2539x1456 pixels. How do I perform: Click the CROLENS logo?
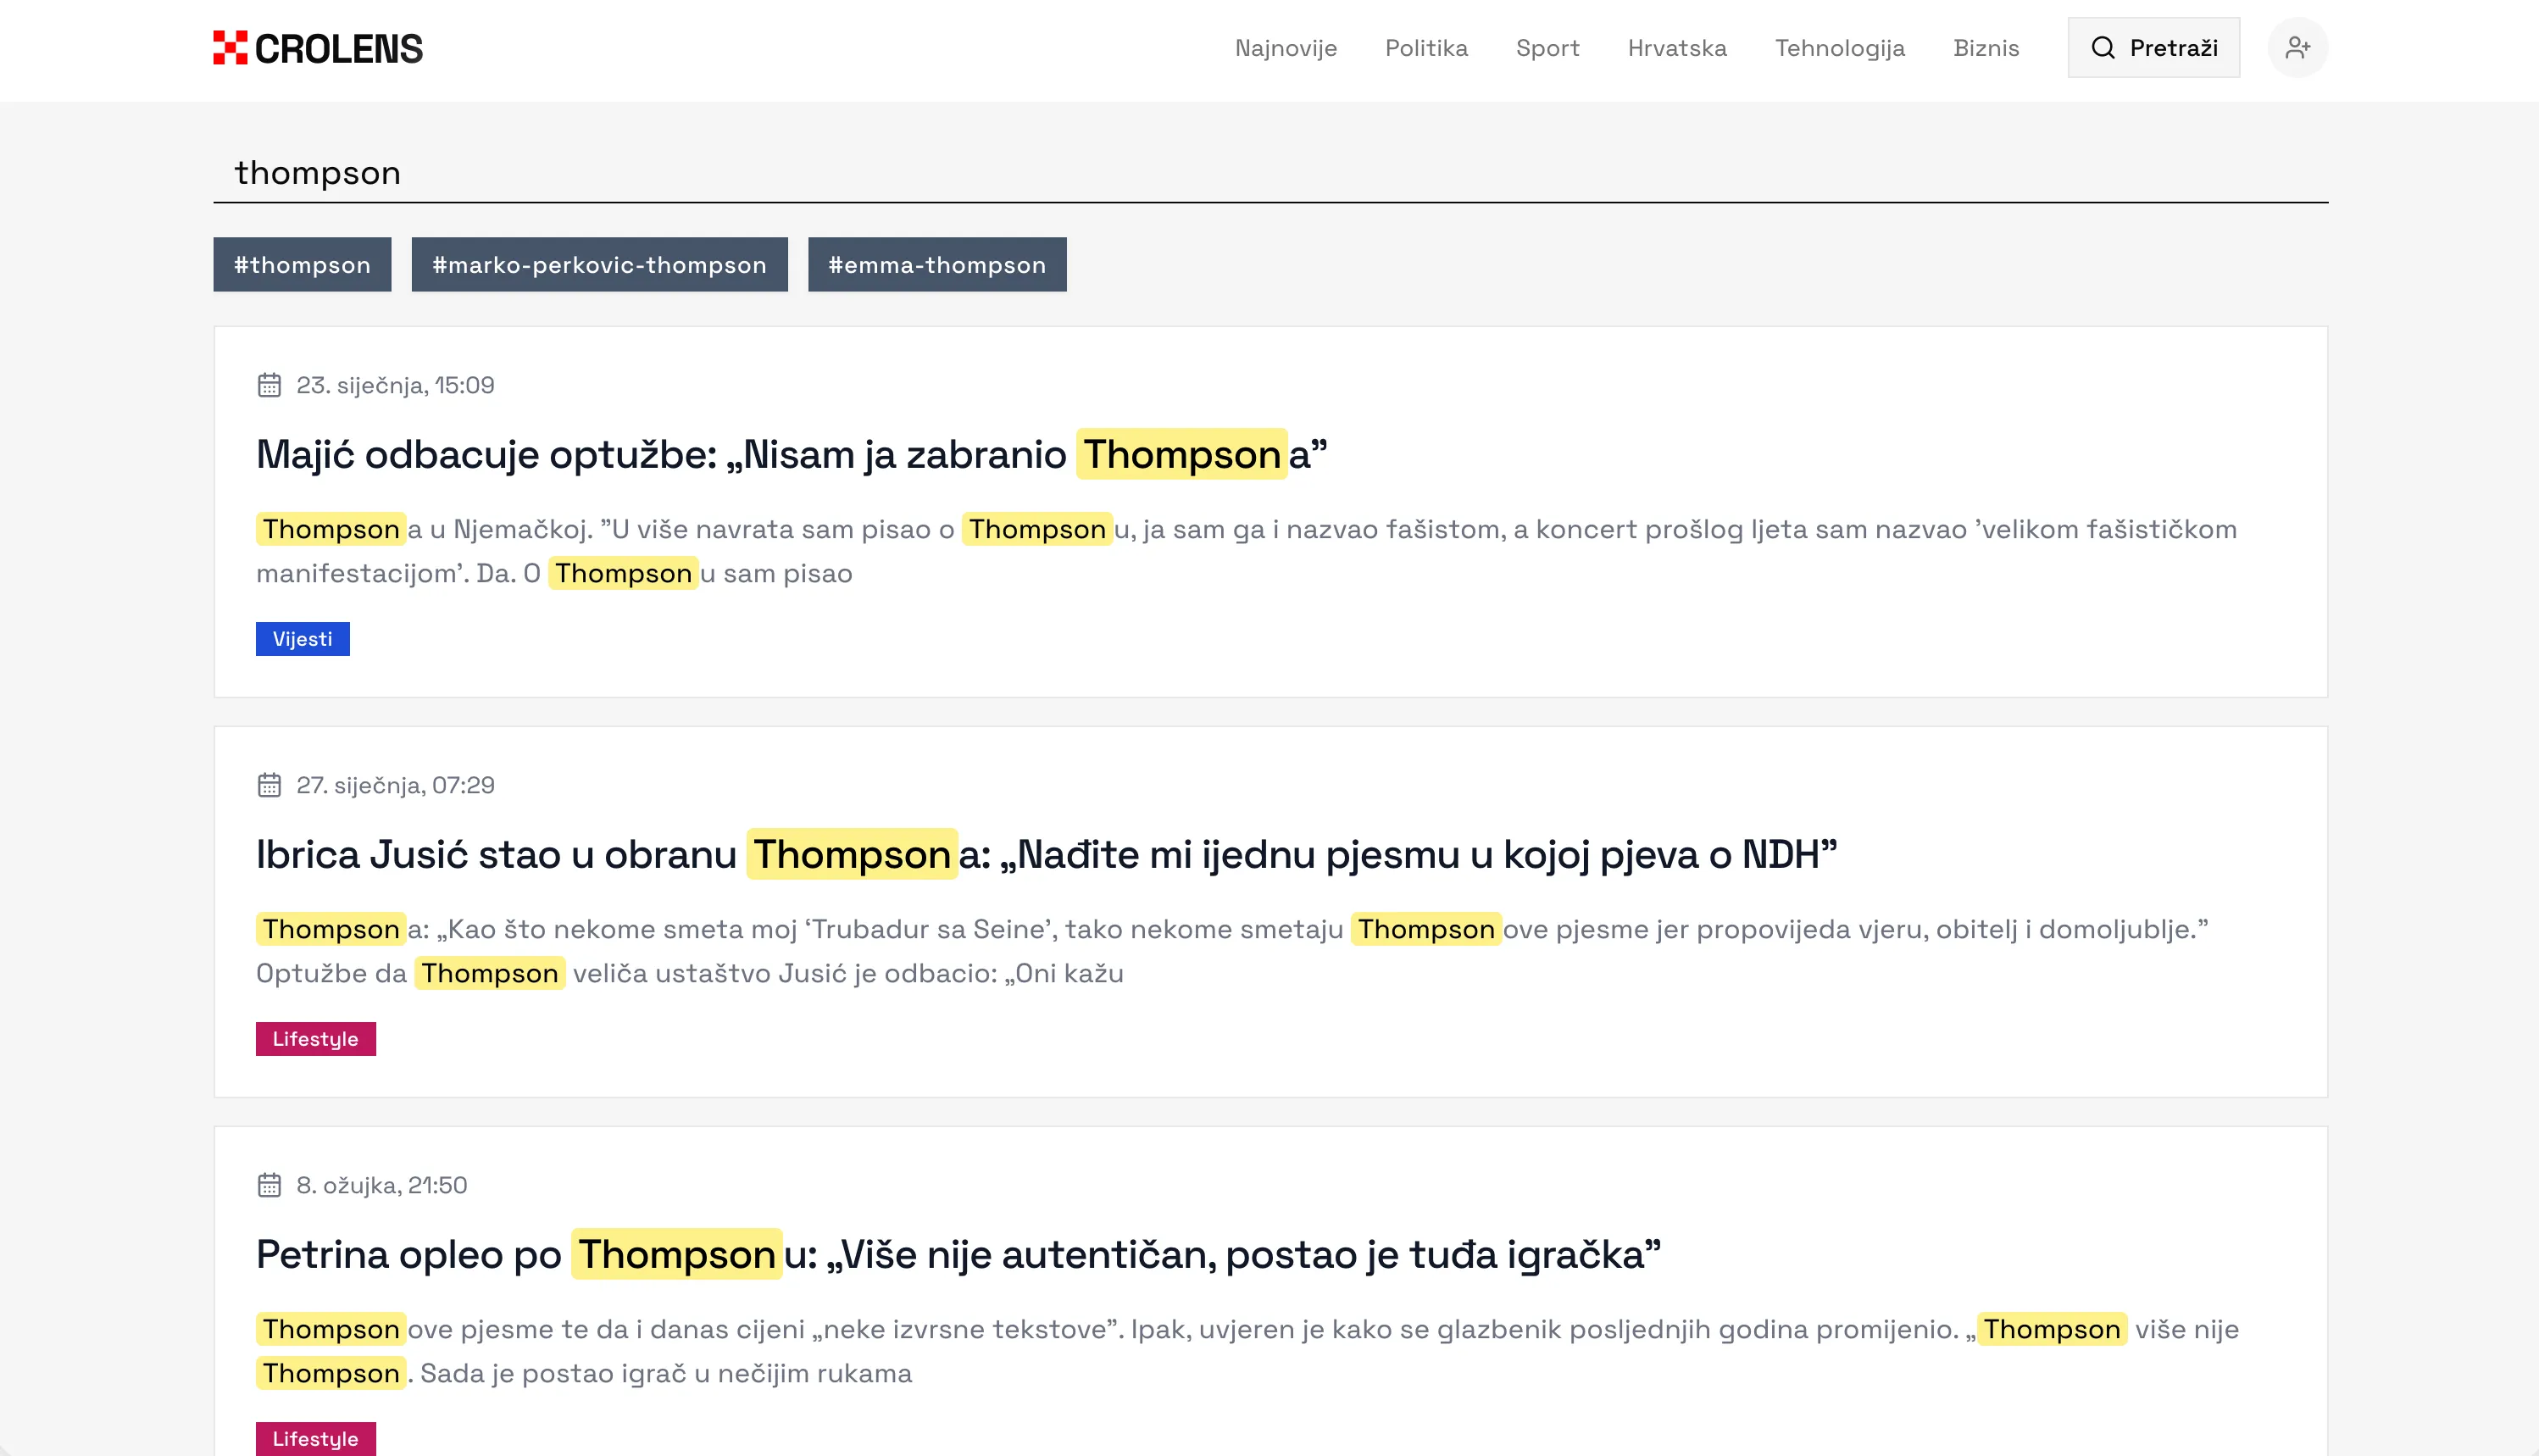(316, 47)
